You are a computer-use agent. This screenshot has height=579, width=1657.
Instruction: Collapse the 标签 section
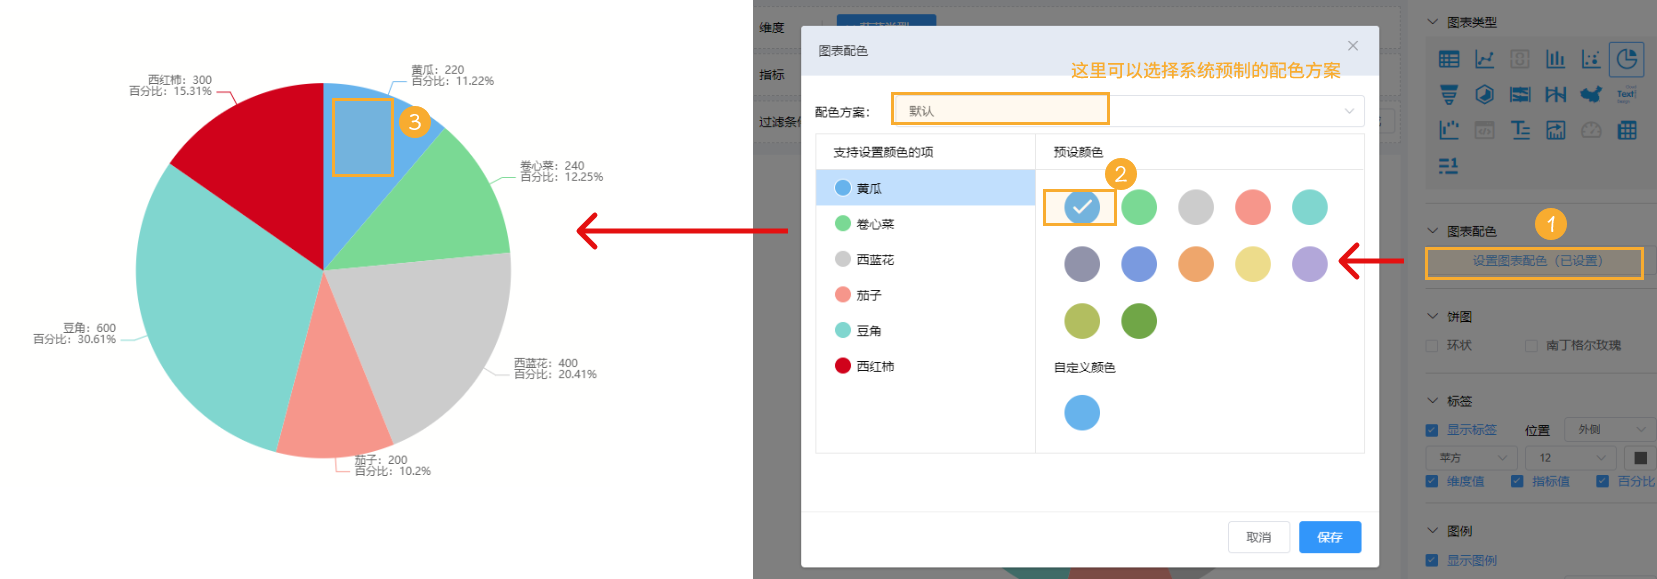tap(1432, 400)
